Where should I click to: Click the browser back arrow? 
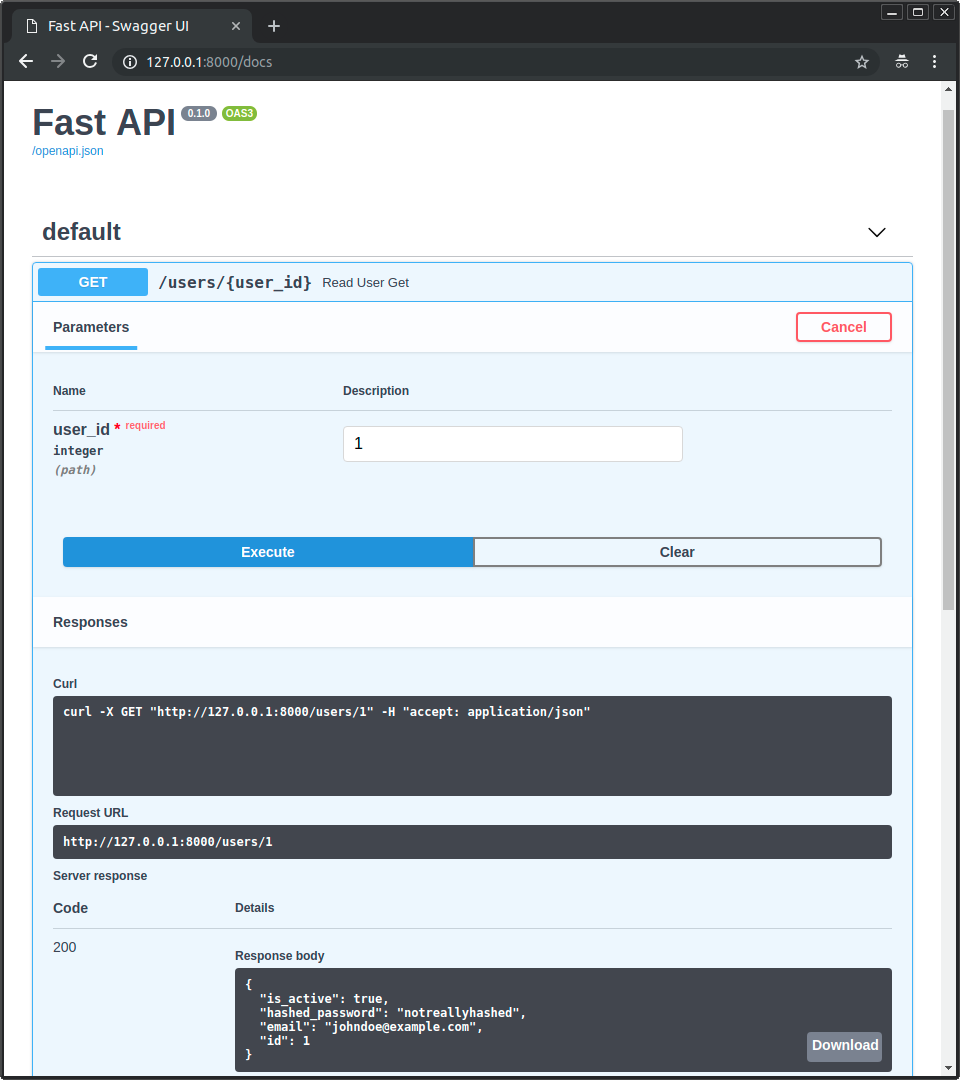click(26, 61)
